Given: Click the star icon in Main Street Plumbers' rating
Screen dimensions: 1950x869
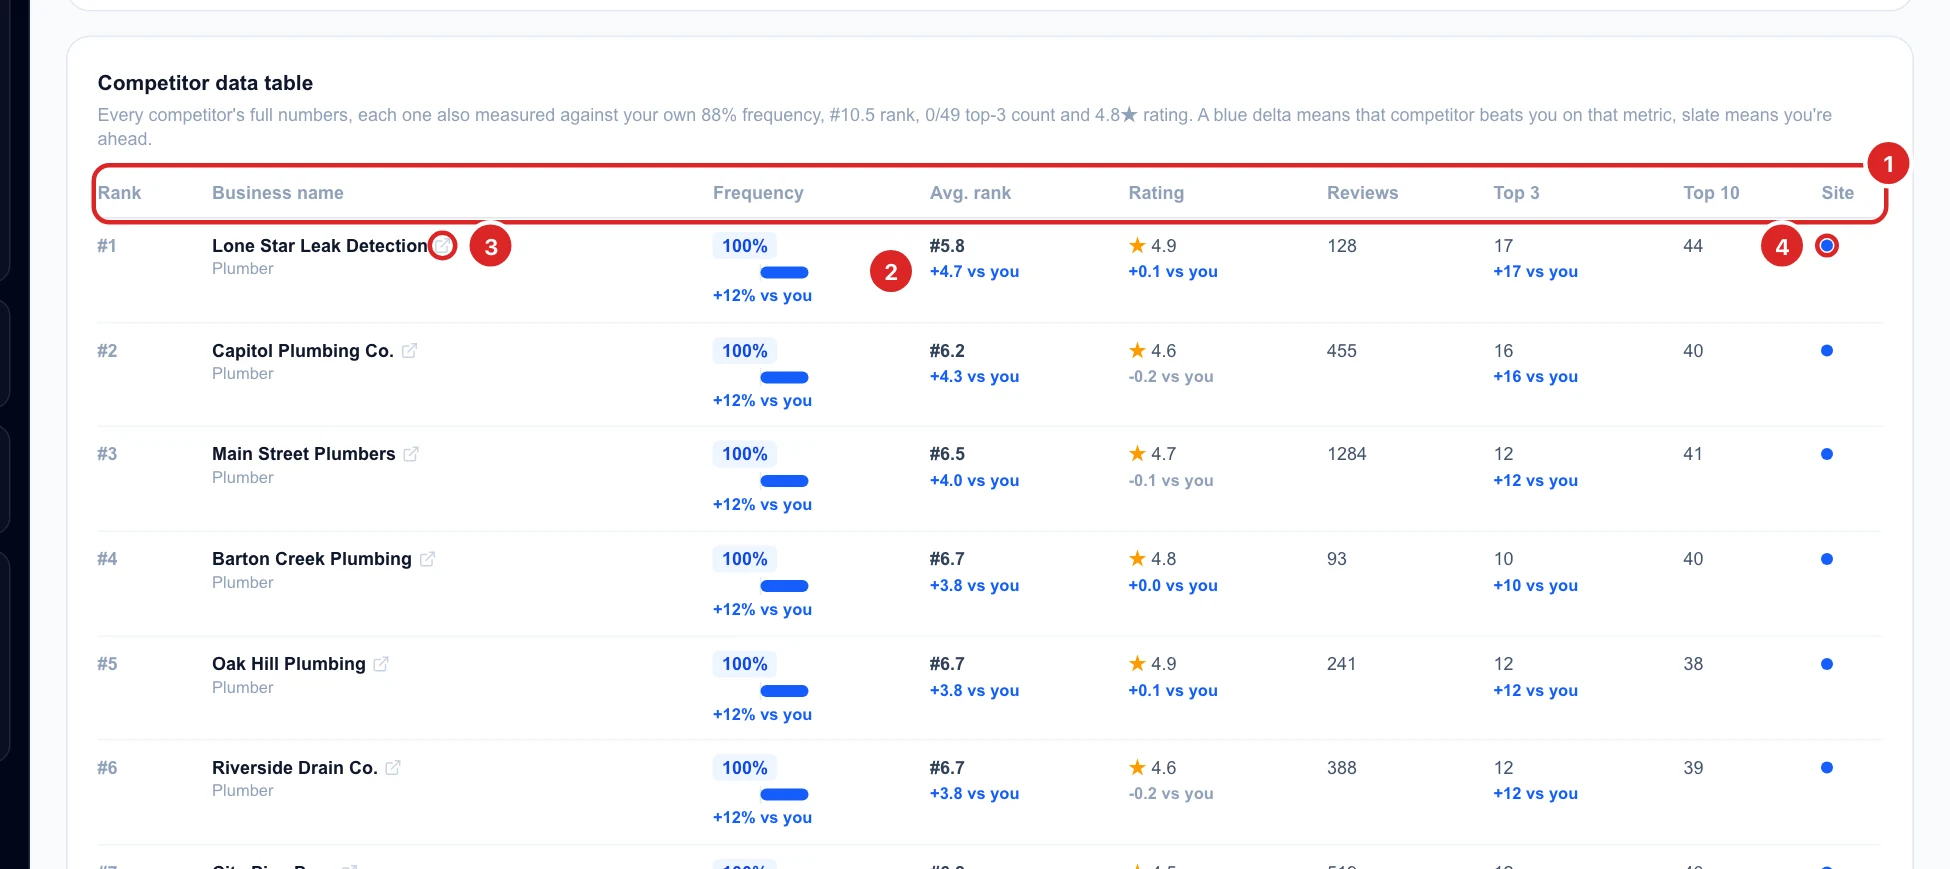Looking at the screenshot, I should (1137, 454).
